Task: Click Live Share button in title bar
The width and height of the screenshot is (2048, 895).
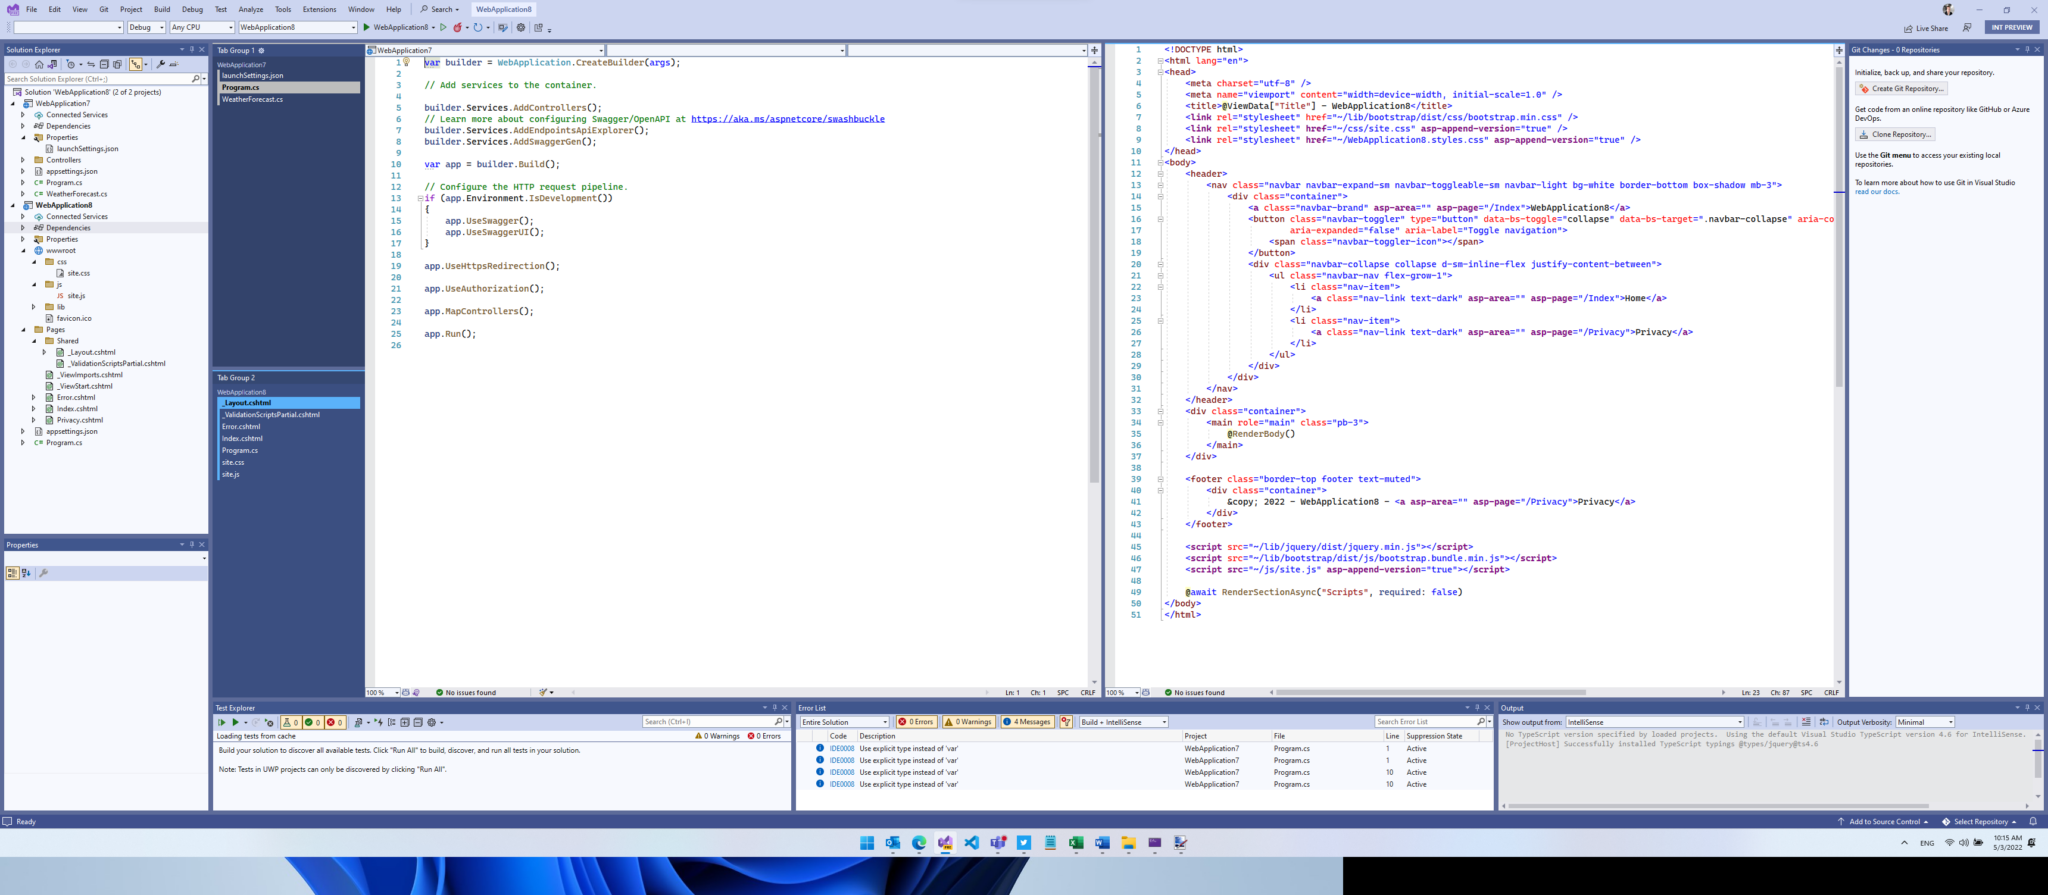Action: (x=1926, y=28)
